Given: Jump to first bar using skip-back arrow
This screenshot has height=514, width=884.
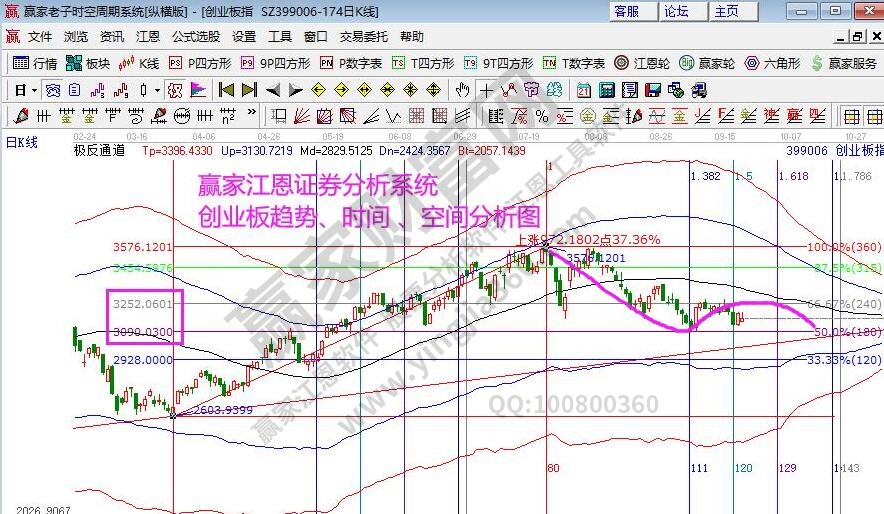Looking at the screenshot, I should point(226,90).
